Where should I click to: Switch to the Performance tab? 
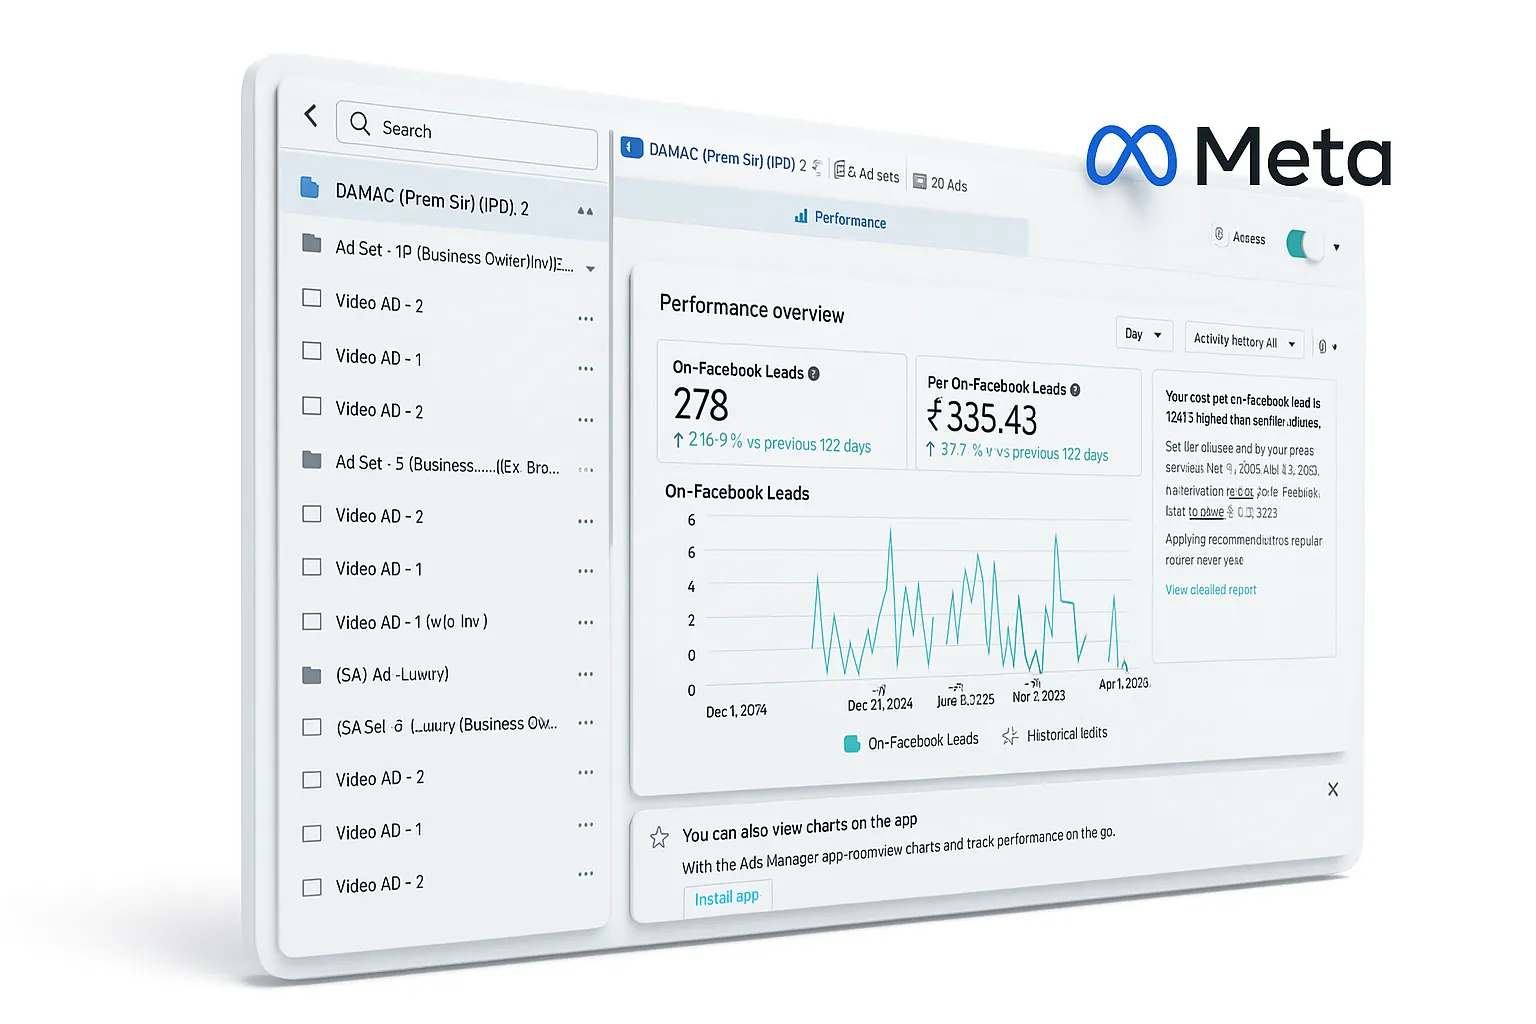pos(840,219)
